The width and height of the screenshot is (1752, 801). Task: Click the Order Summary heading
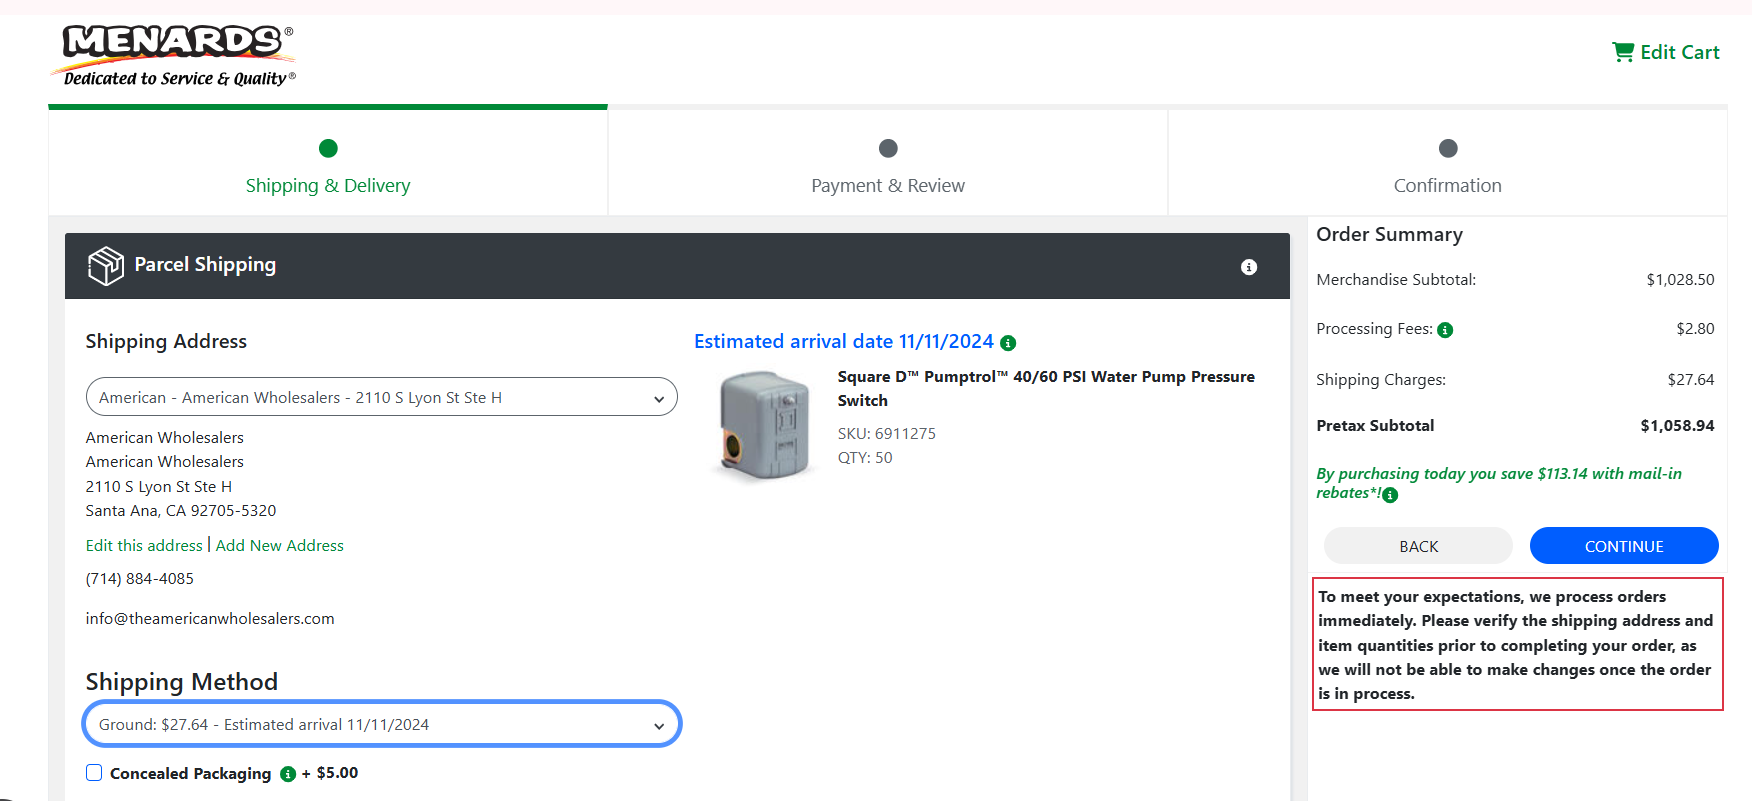click(x=1389, y=235)
